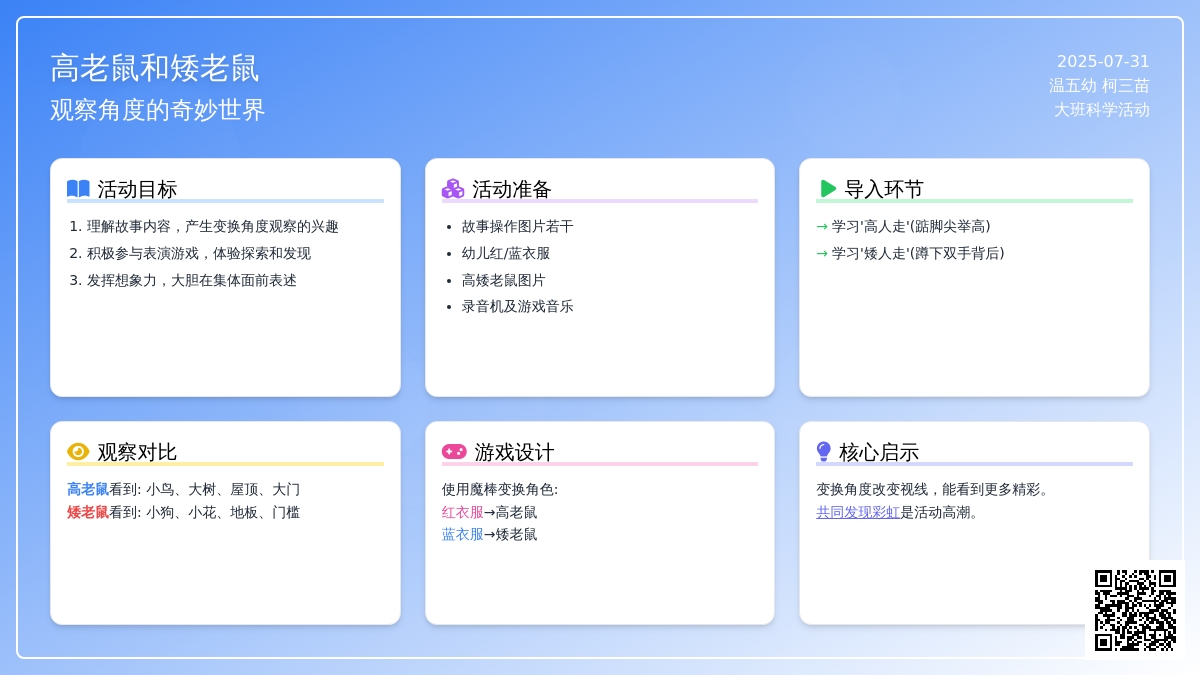Click the 蓝衣服 colored text

463,534
